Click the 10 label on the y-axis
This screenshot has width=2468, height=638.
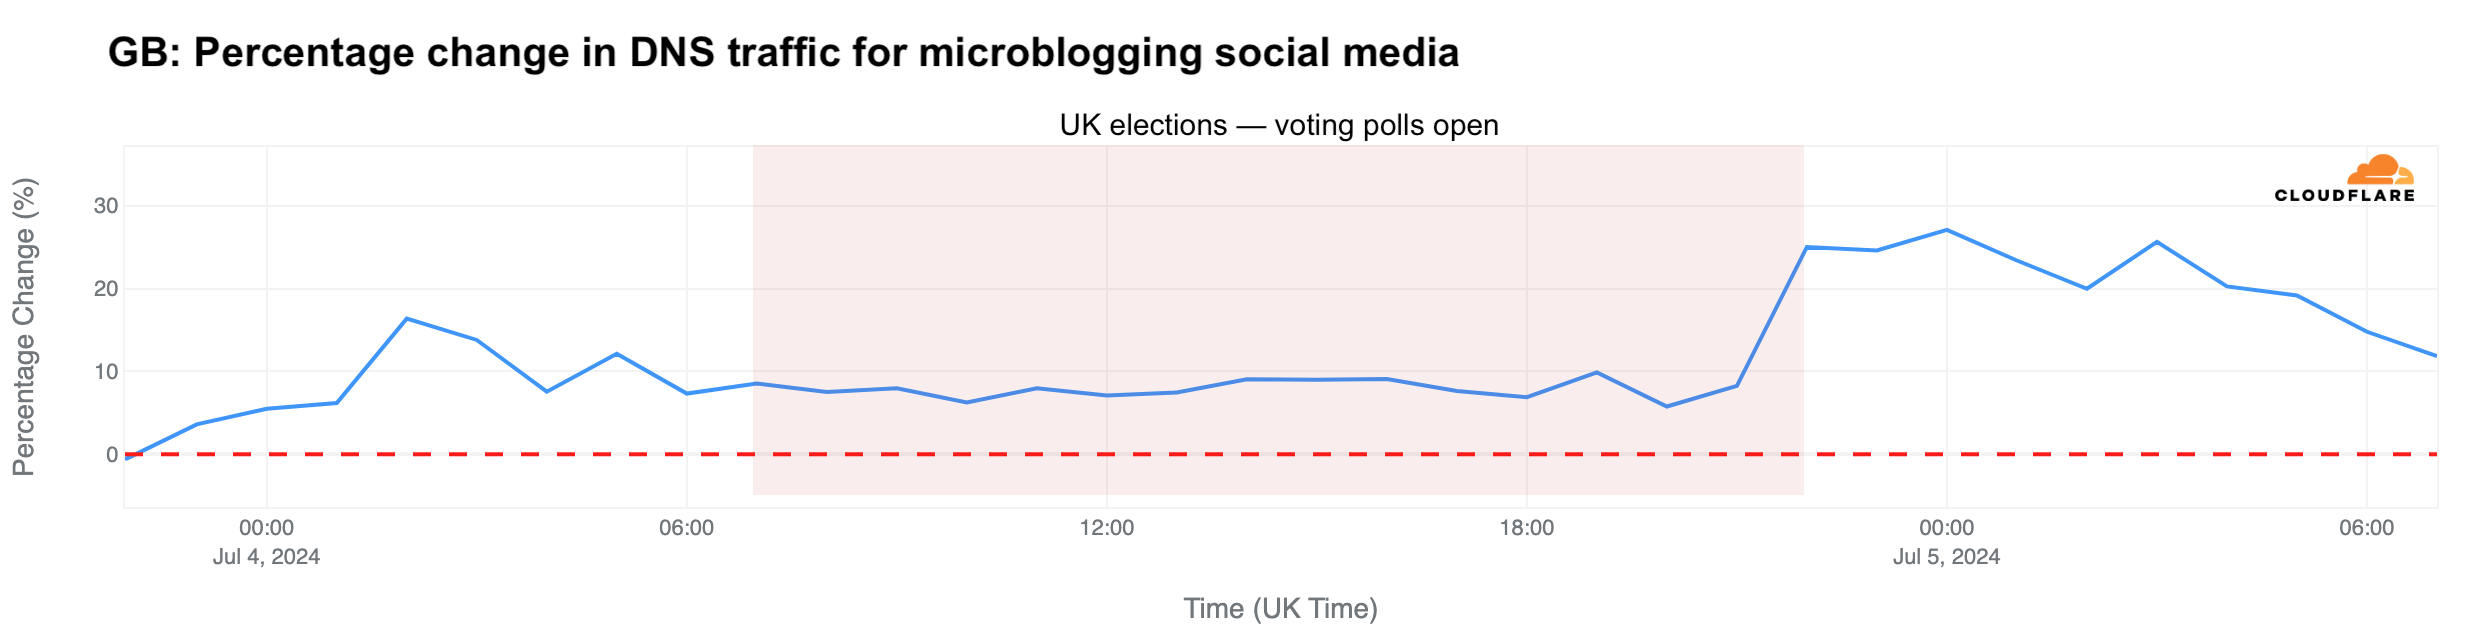point(105,372)
